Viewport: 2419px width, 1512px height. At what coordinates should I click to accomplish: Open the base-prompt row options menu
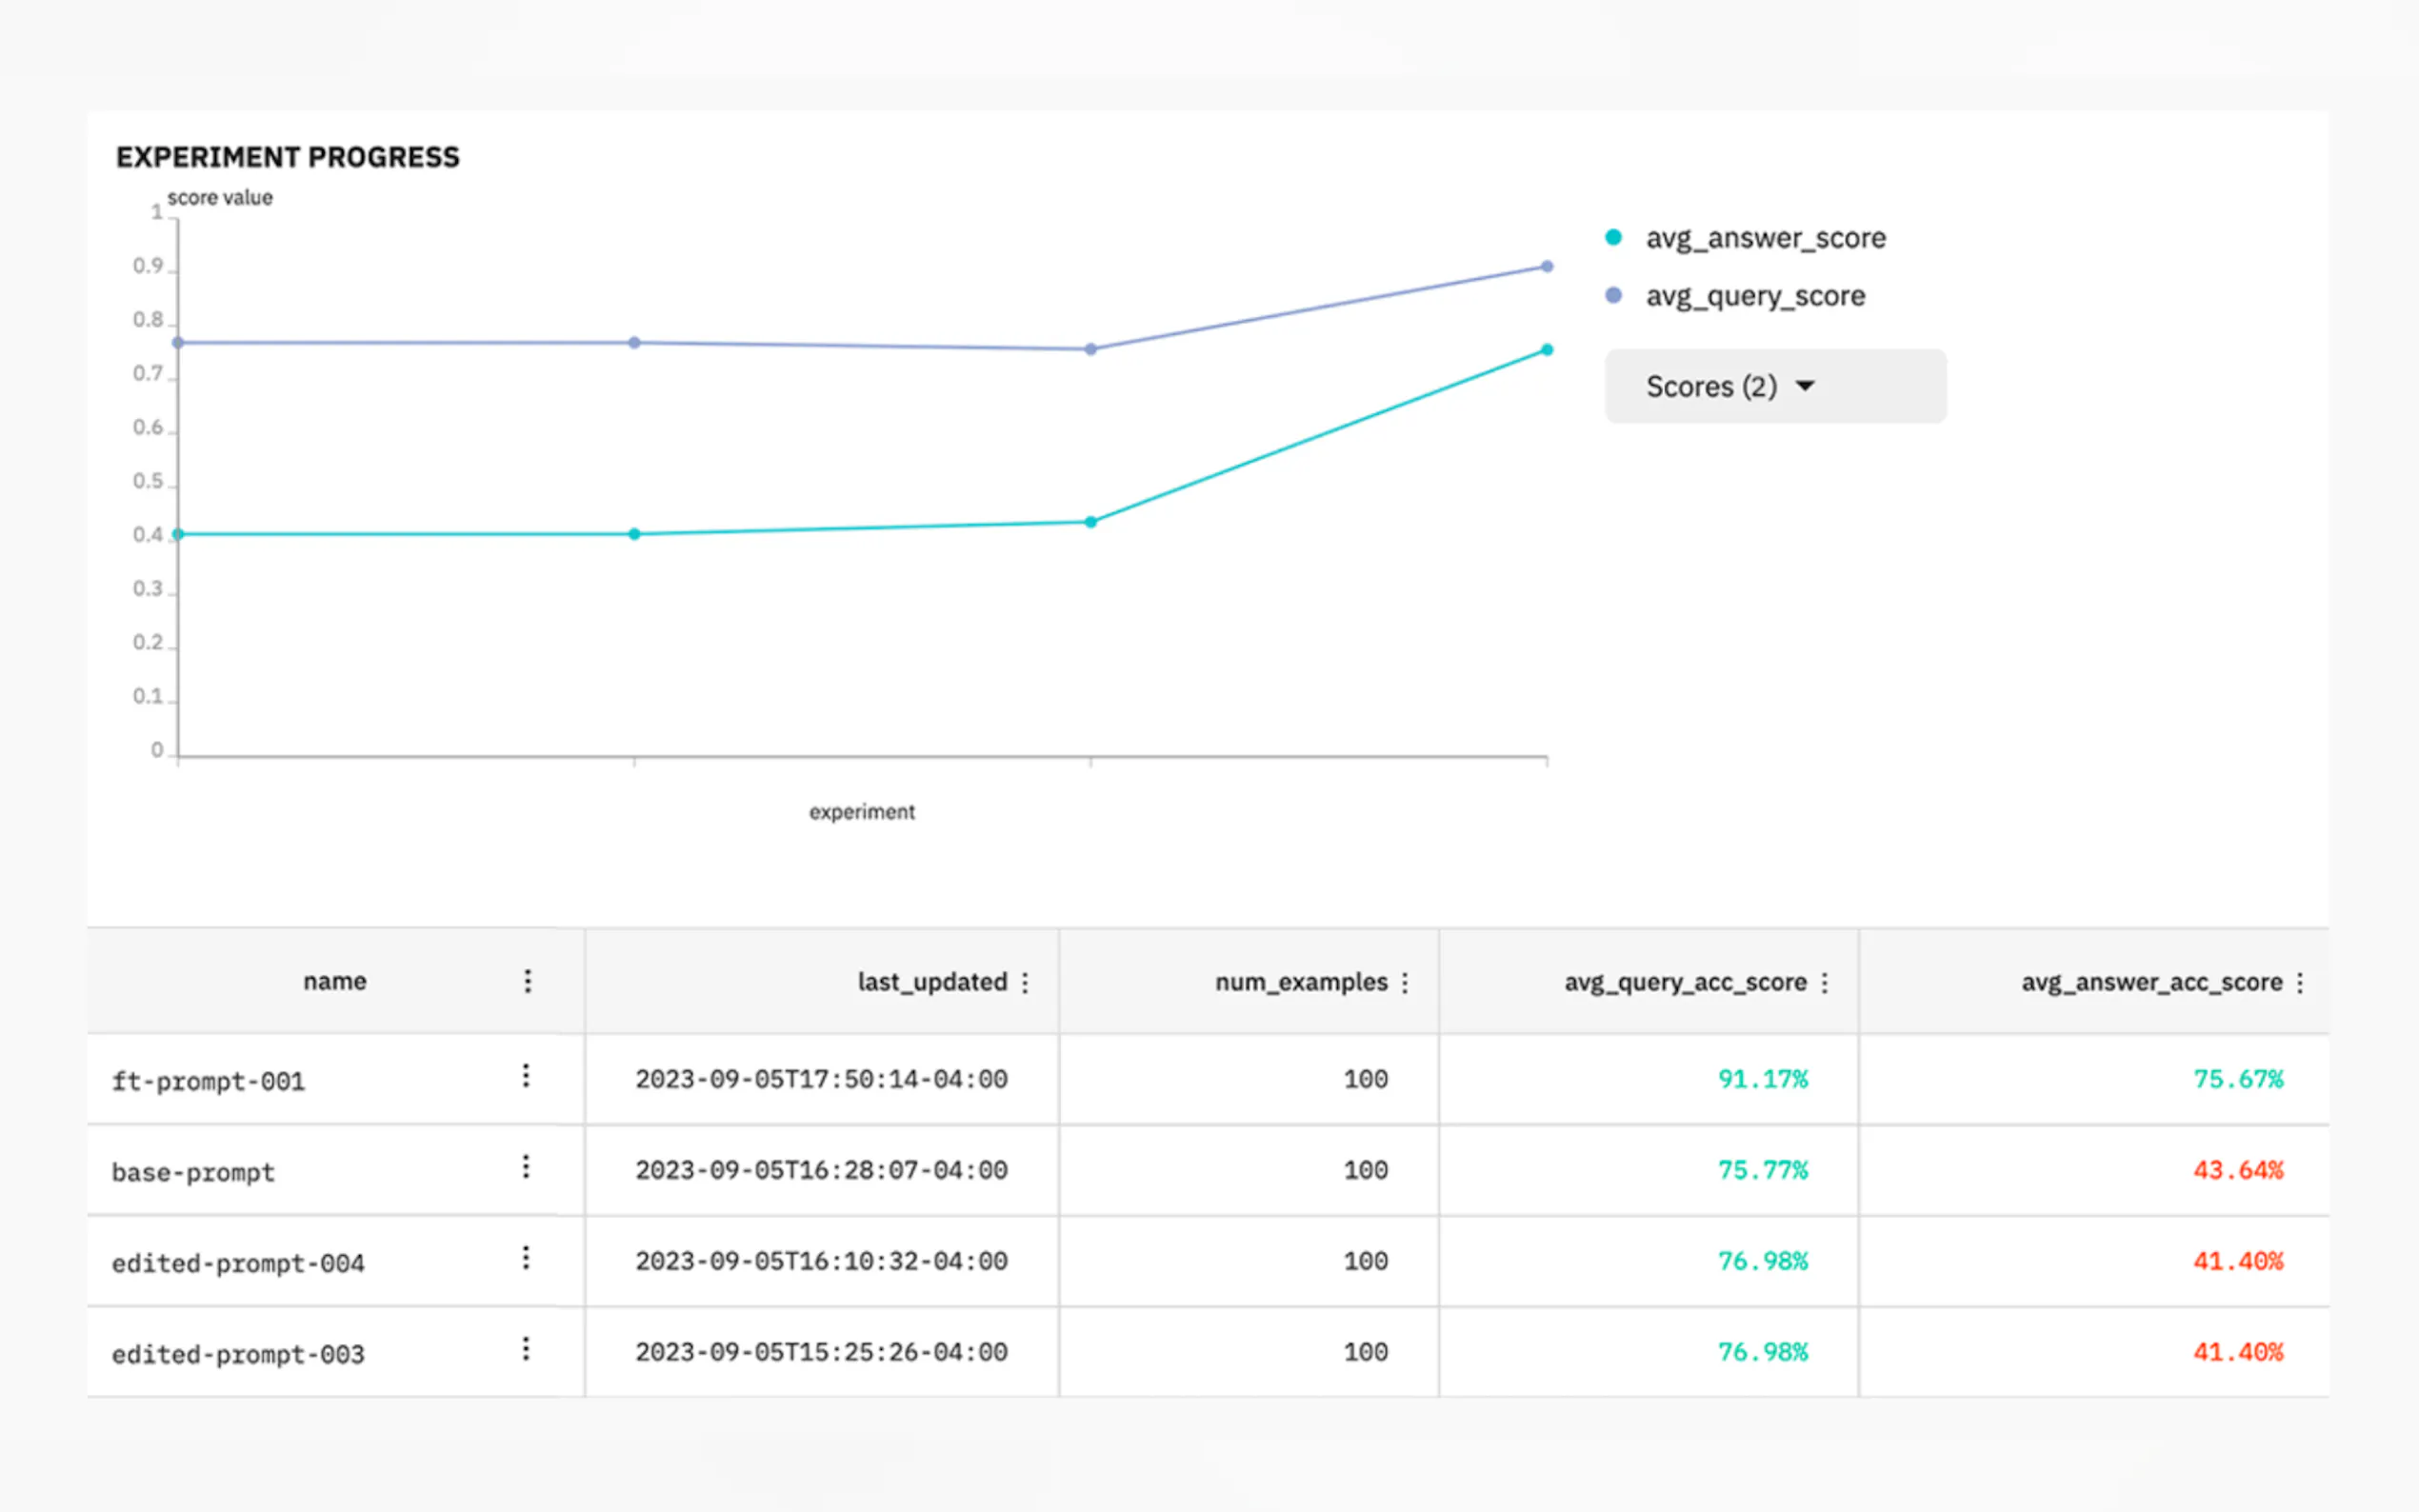(526, 1167)
